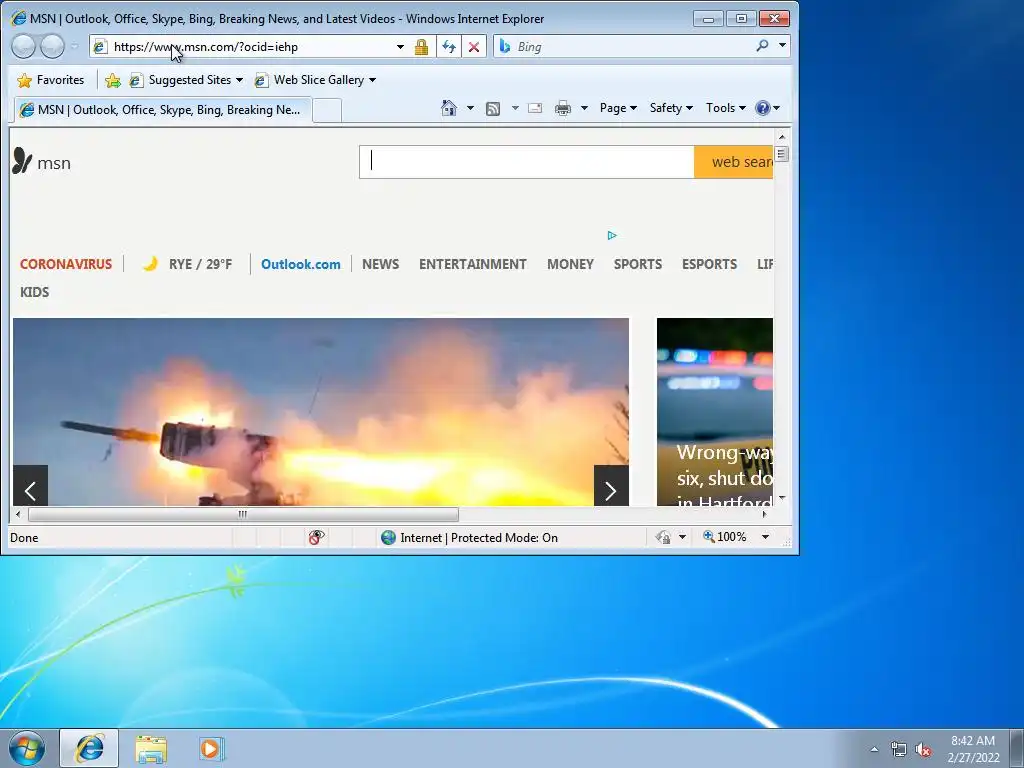Click the magnifier search icon in Bing box
Image resolution: width=1024 pixels, height=768 pixels.
tap(762, 46)
